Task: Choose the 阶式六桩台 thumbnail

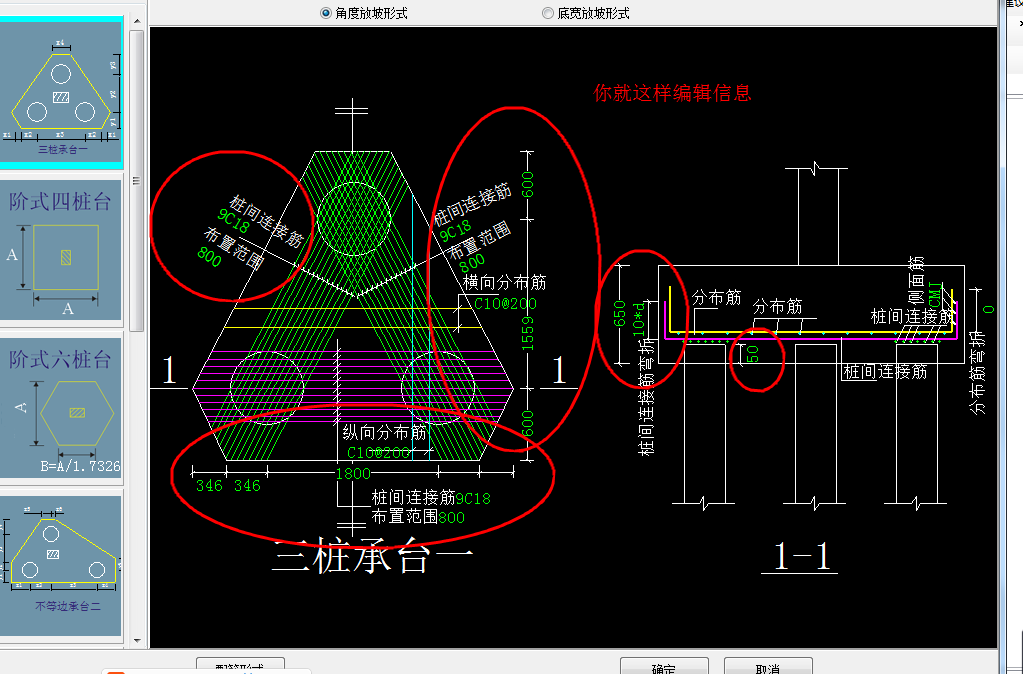Action: (x=61, y=408)
